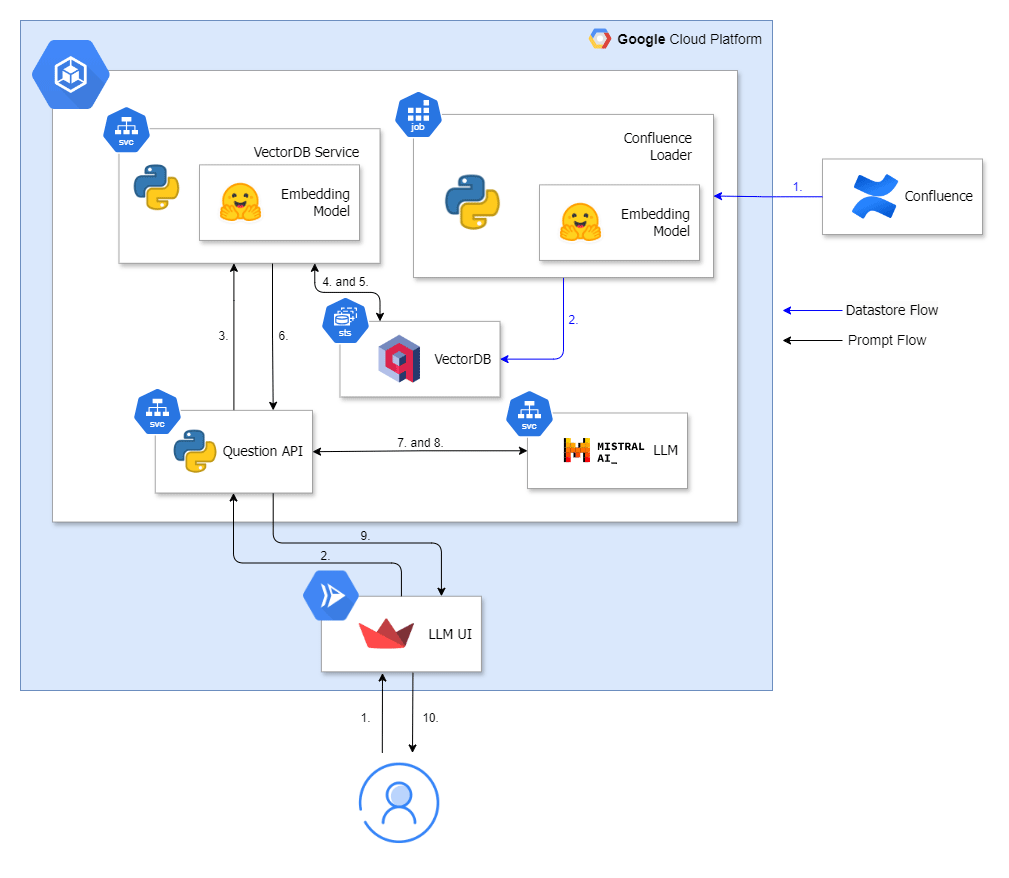Click the job icon on Confluence Loader
This screenshot has width=1009, height=878.
pyautogui.click(x=418, y=115)
